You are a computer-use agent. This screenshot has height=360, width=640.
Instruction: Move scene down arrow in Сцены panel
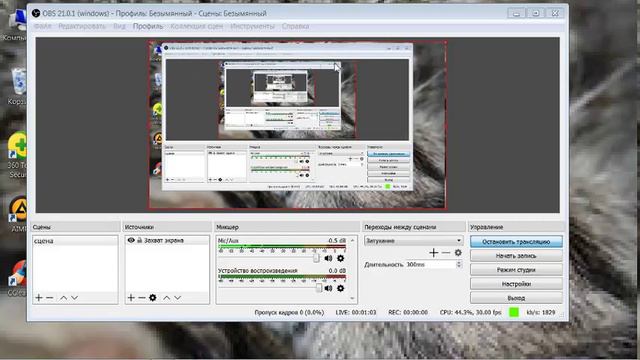[x=74, y=298]
